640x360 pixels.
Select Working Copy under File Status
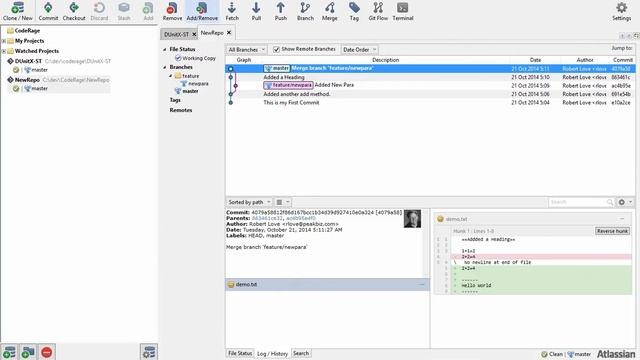(196, 58)
